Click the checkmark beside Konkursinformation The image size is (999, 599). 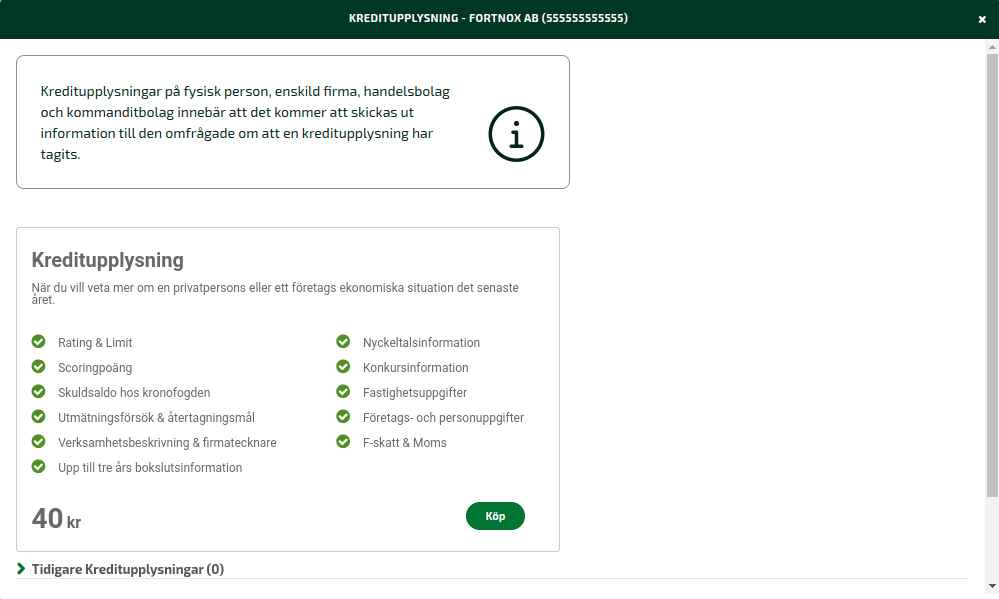point(343,366)
